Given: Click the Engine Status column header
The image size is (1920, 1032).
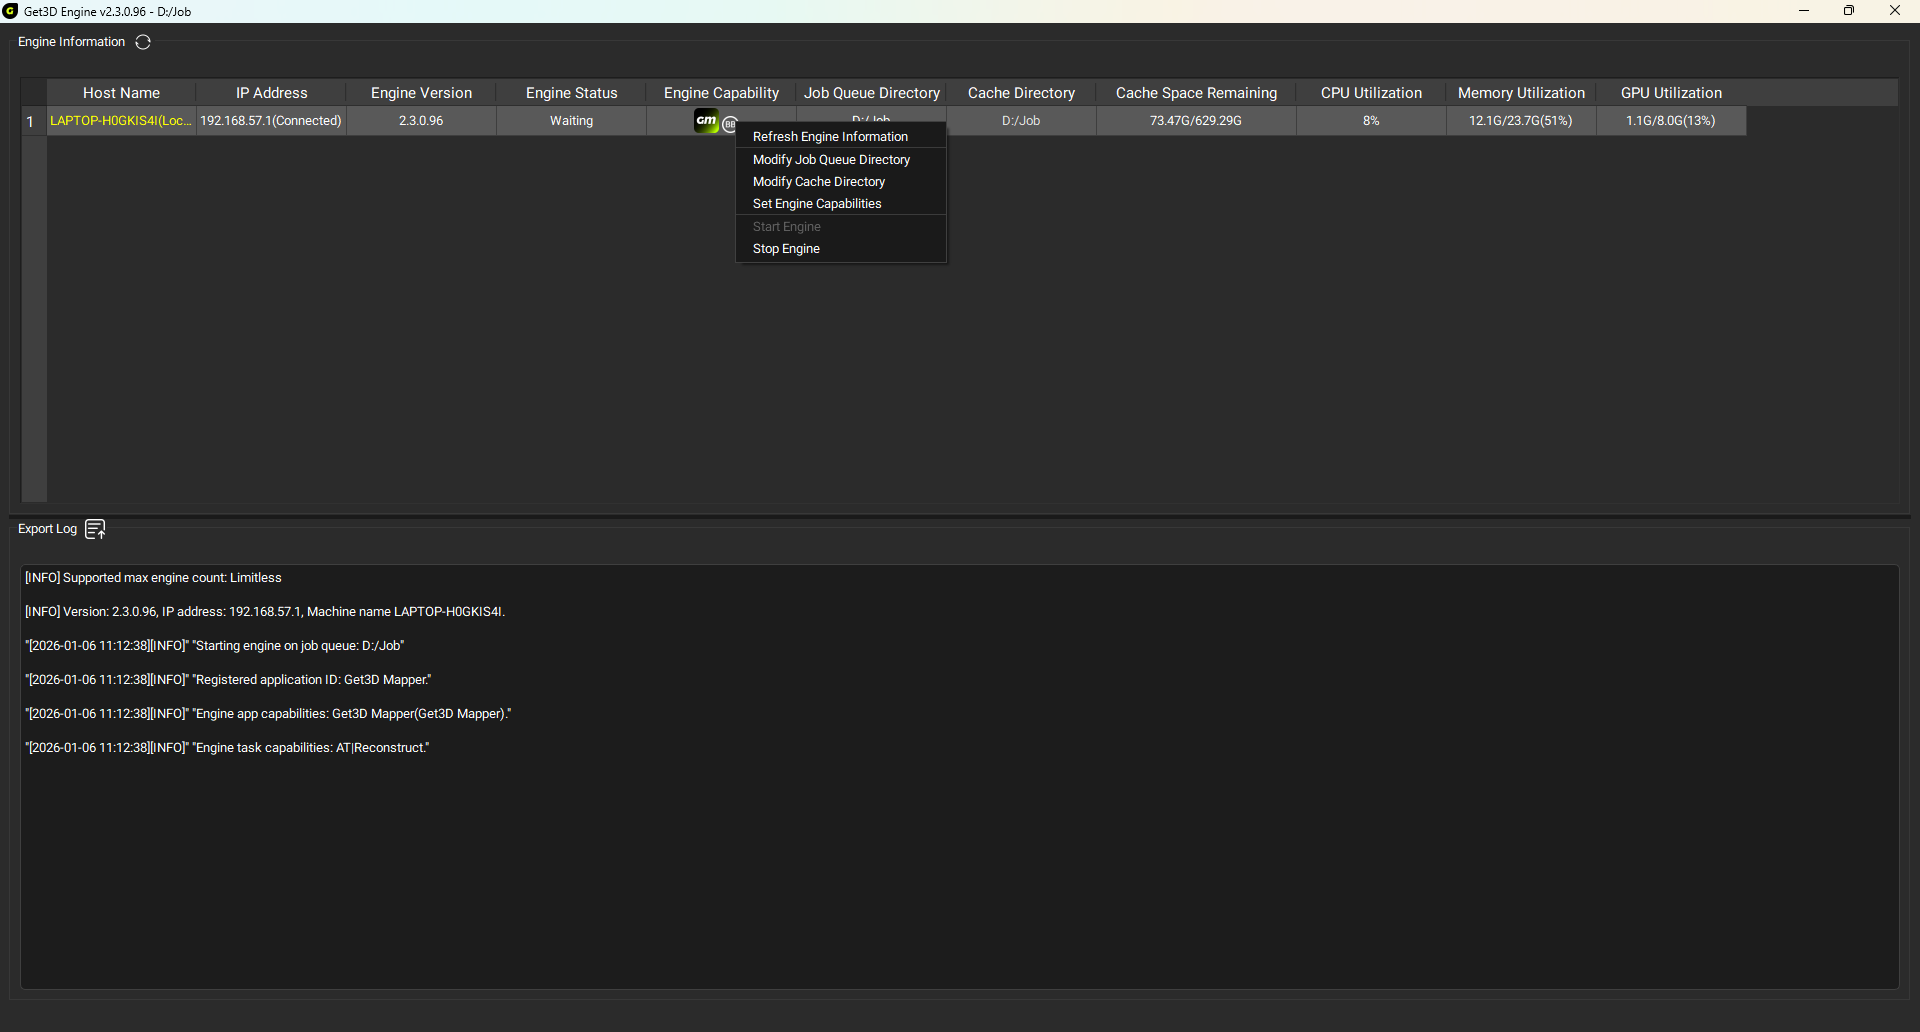Looking at the screenshot, I should 571,93.
